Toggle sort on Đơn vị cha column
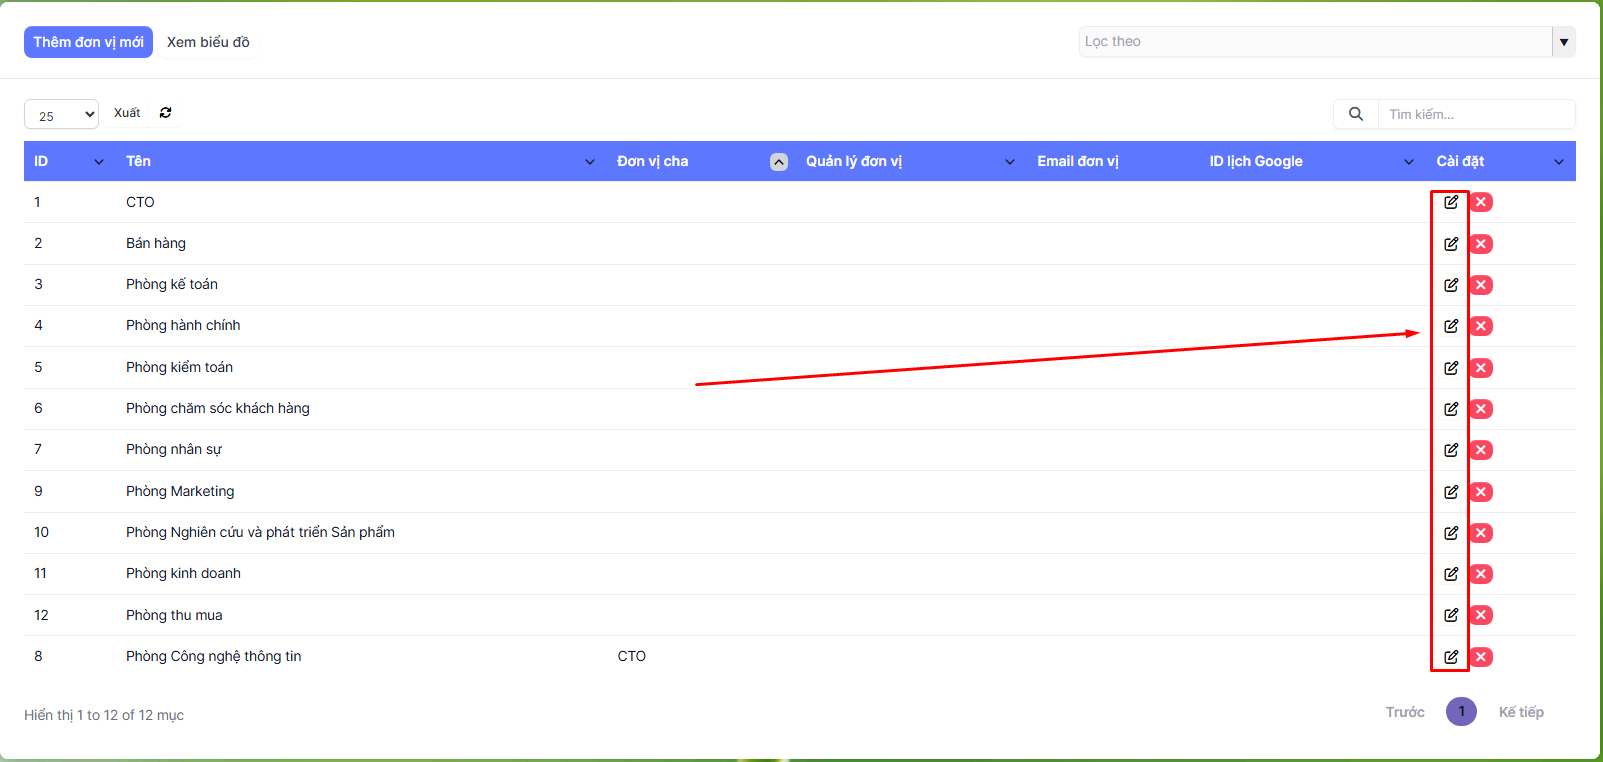The image size is (1603, 762). point(778,162)
